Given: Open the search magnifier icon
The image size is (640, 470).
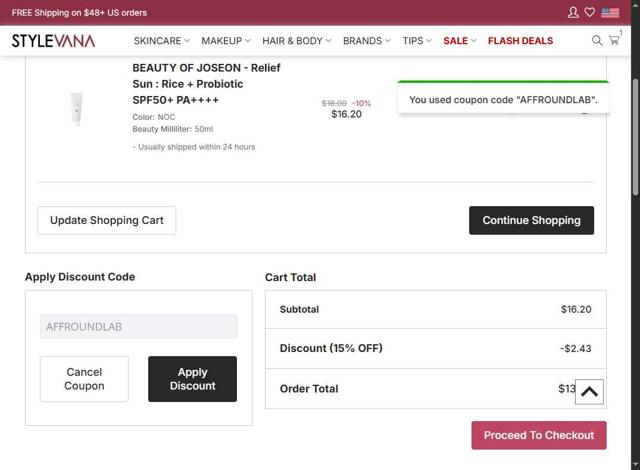Looking at the screenshot, I should [597, 41].
